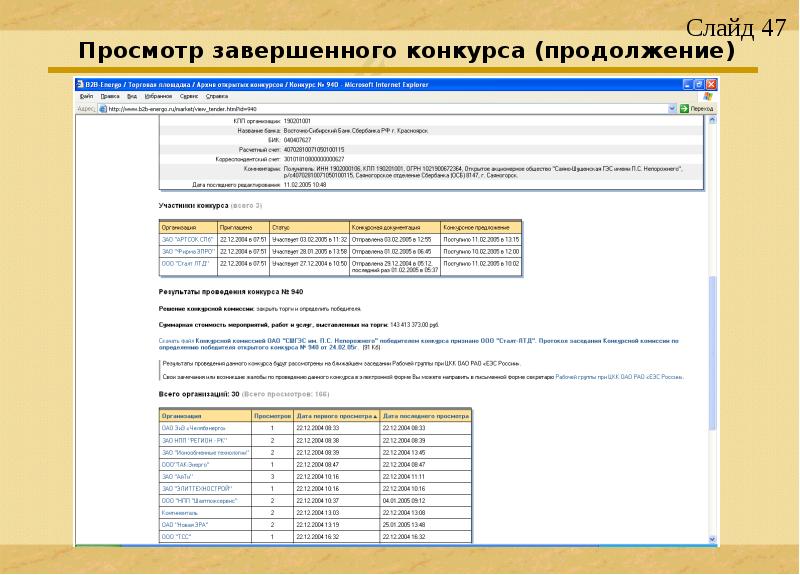800x575 pixels.
Task: Open the Справка menu
Action: (x=217, y=97)
